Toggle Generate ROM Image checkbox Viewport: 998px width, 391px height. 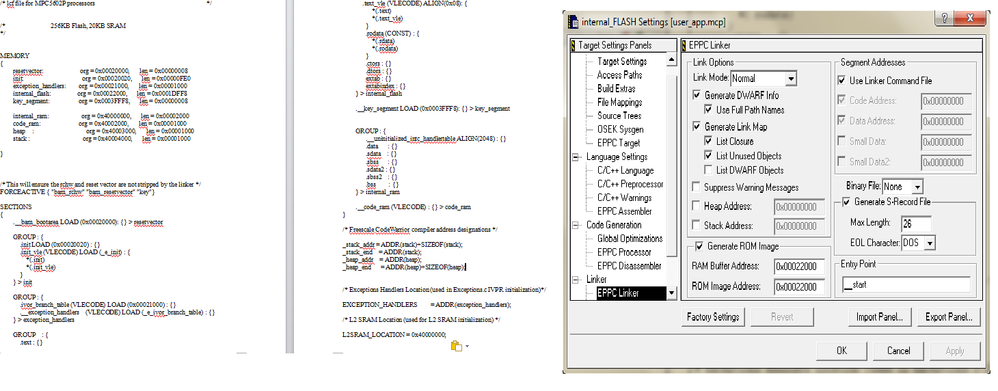click(699, 246)
